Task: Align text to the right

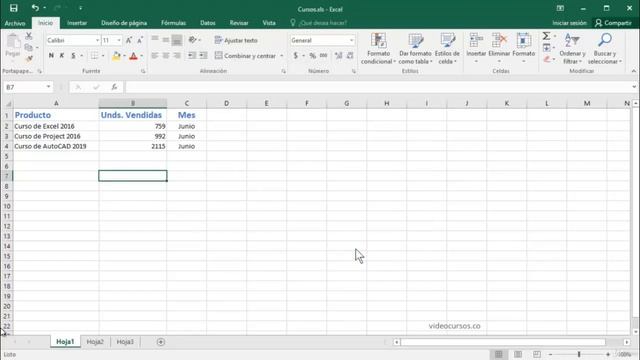Action: pyautogui.click(x=177, y=56)
